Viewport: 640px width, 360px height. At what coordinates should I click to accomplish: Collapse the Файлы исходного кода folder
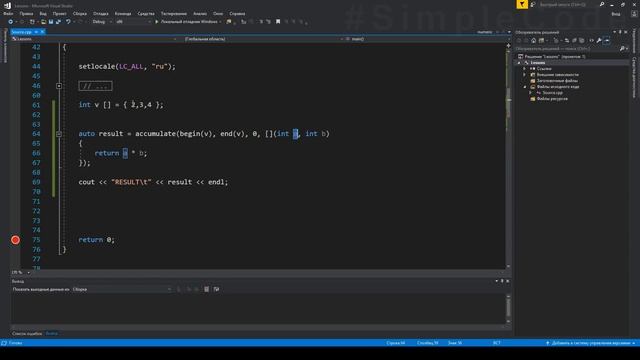point(524,87)
